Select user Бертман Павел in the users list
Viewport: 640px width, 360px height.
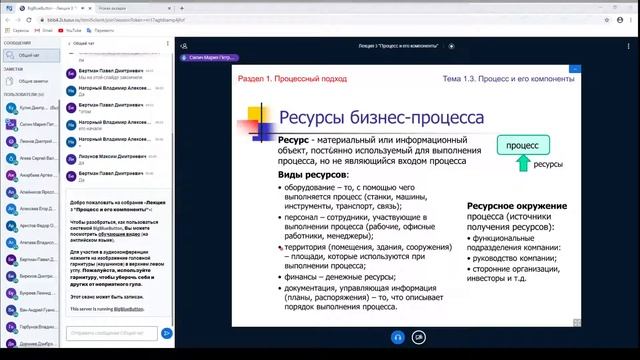click(x=31, y=260)
